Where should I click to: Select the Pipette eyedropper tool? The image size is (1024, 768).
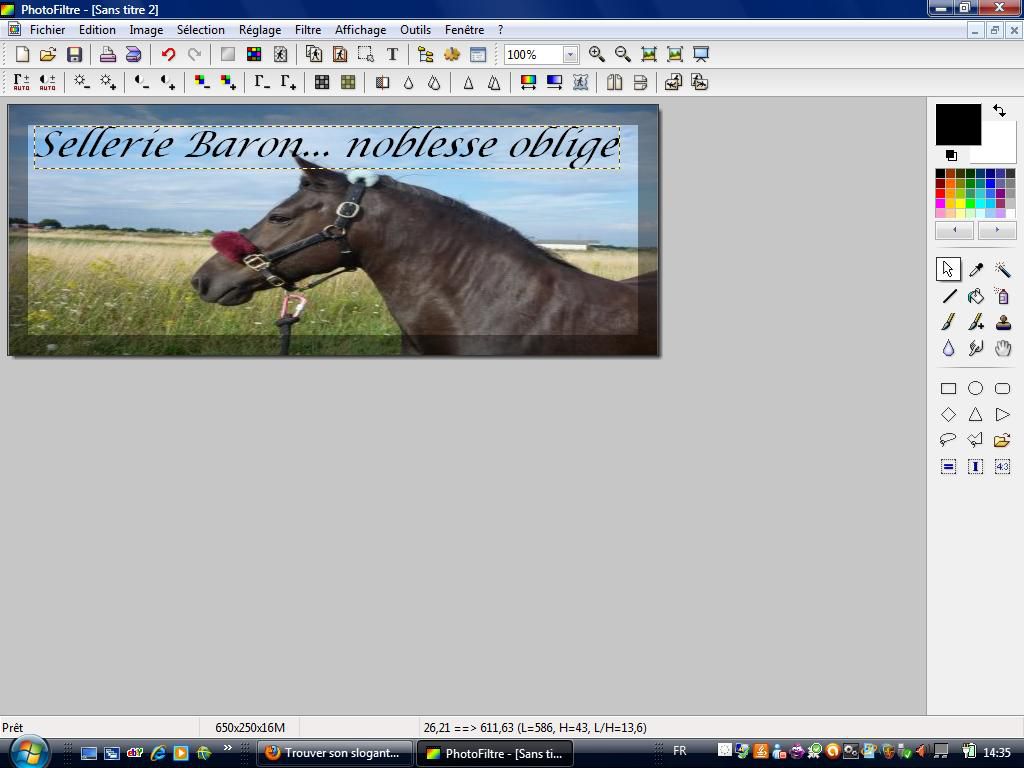975,270
